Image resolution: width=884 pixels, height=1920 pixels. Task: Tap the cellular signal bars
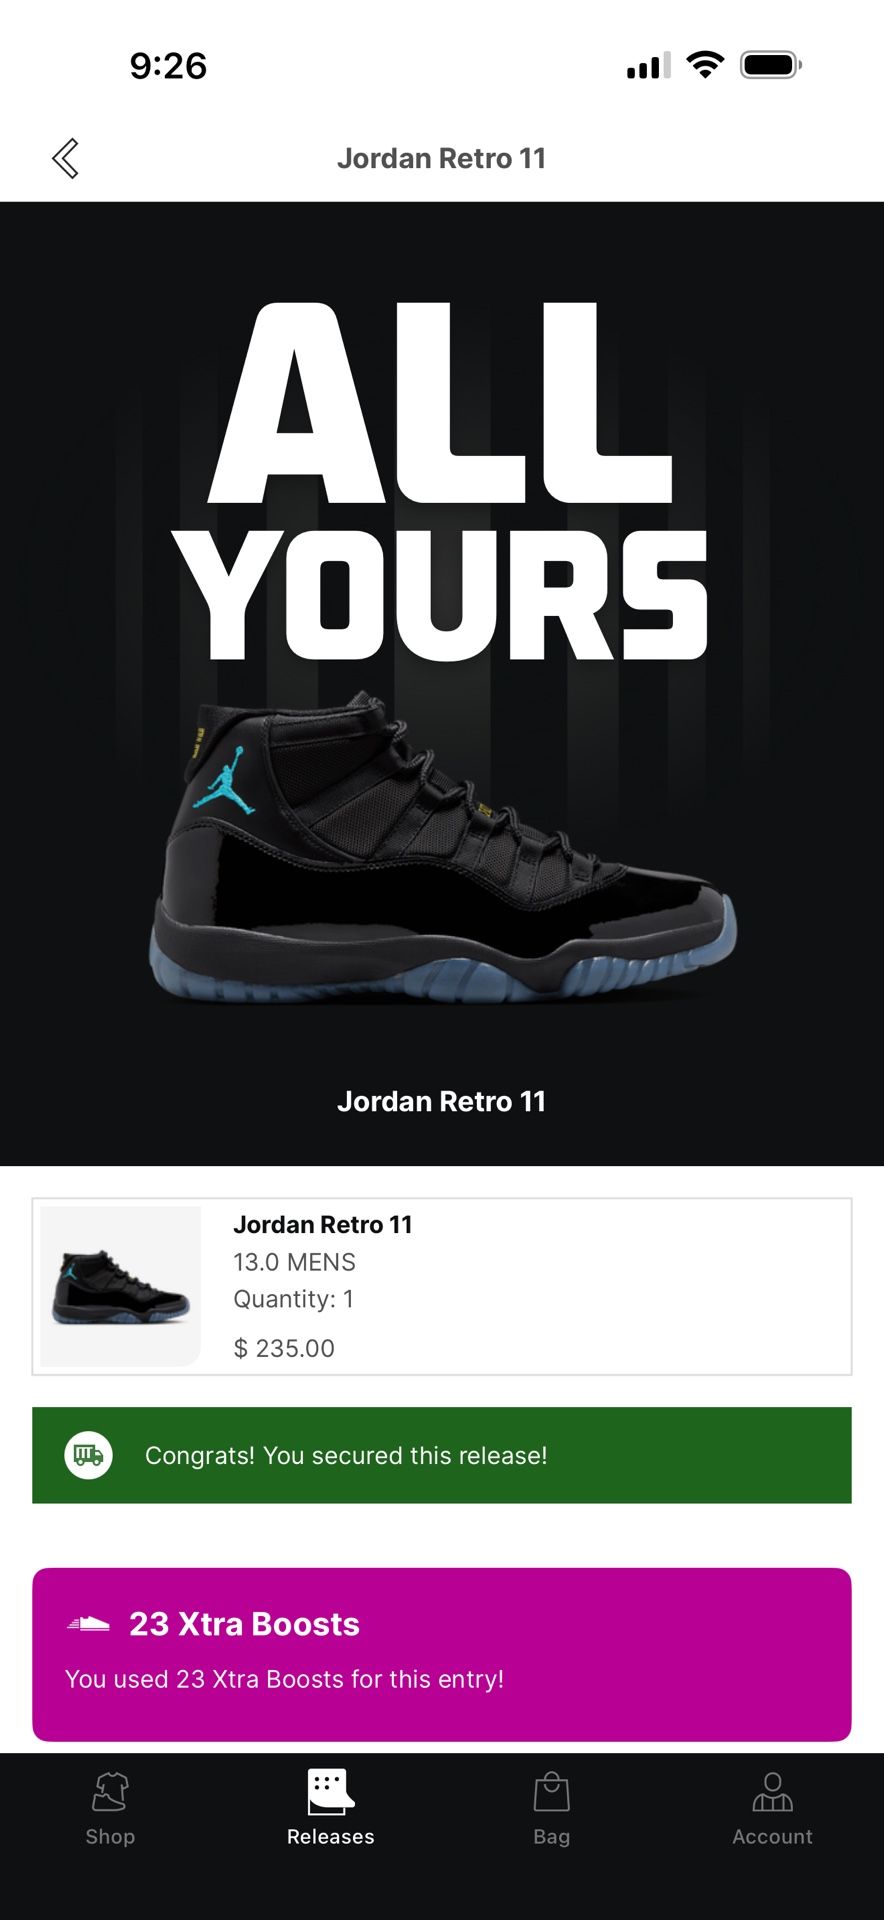tap(649, 66)
